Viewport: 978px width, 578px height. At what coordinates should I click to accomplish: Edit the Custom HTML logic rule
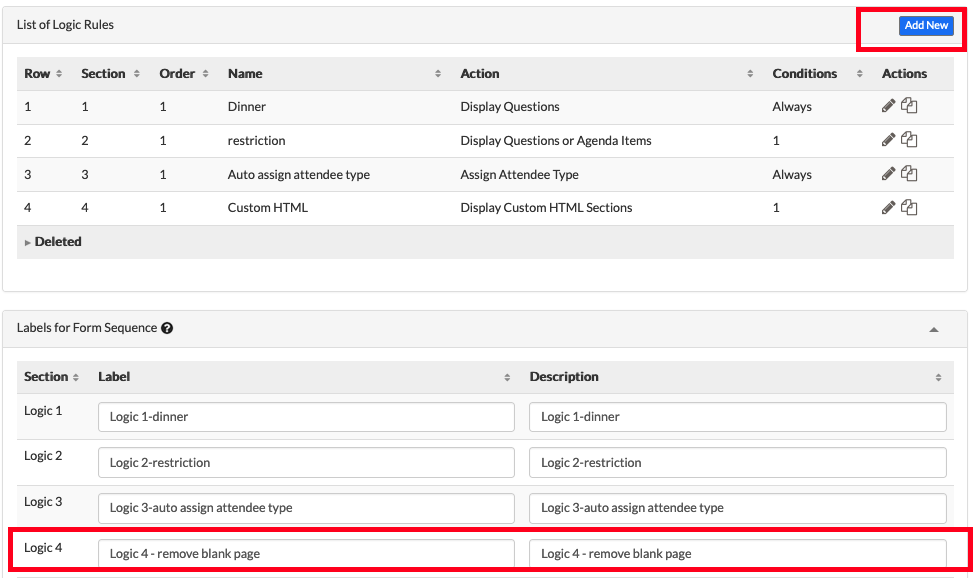(888, 208)
